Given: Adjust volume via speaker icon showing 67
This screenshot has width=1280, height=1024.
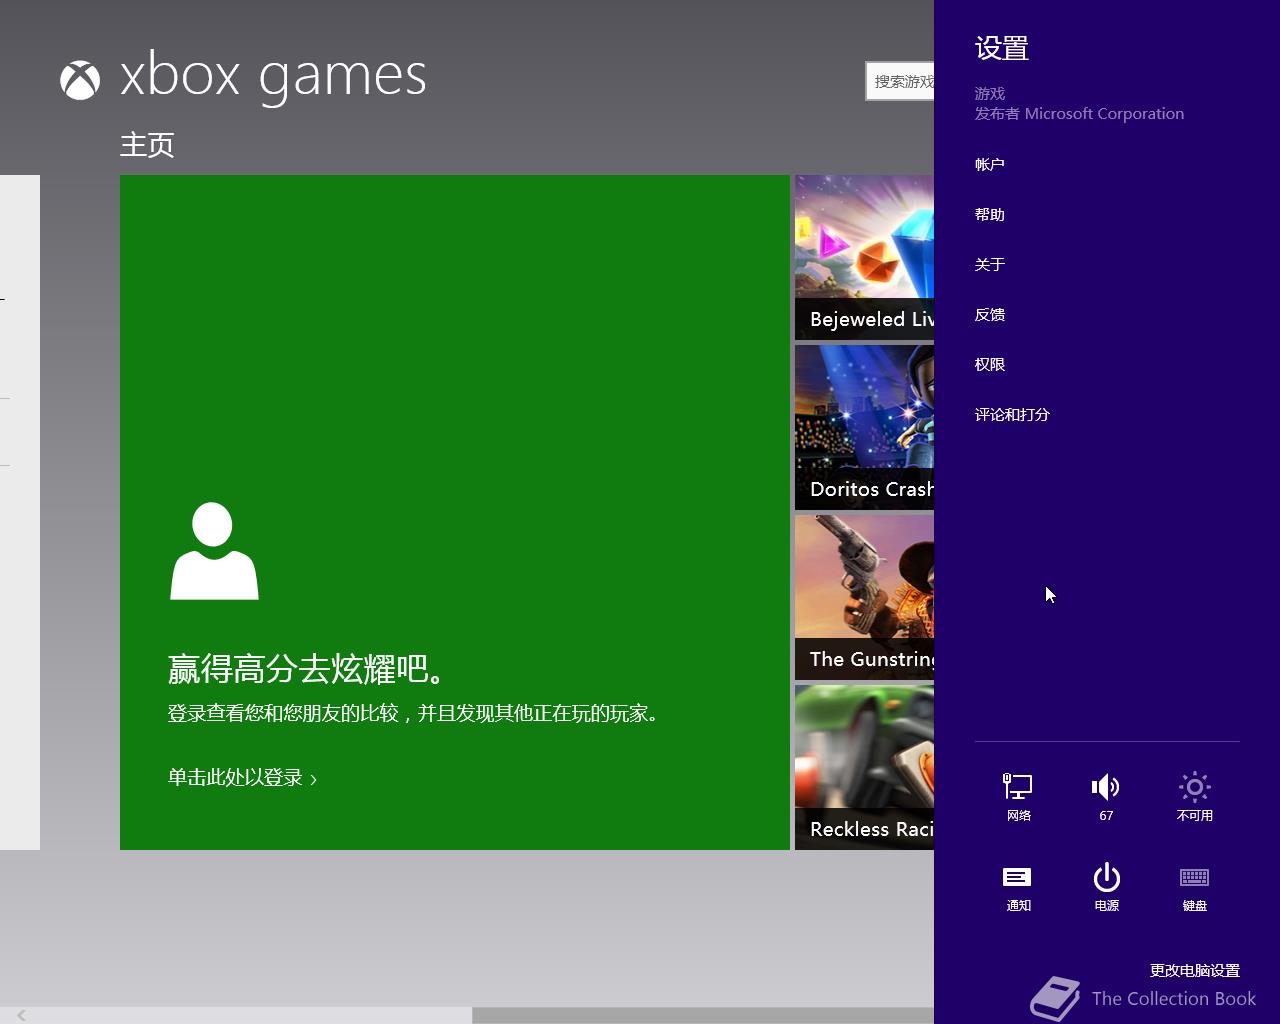Looking at the screenshot, I should tap(1106, 797).
